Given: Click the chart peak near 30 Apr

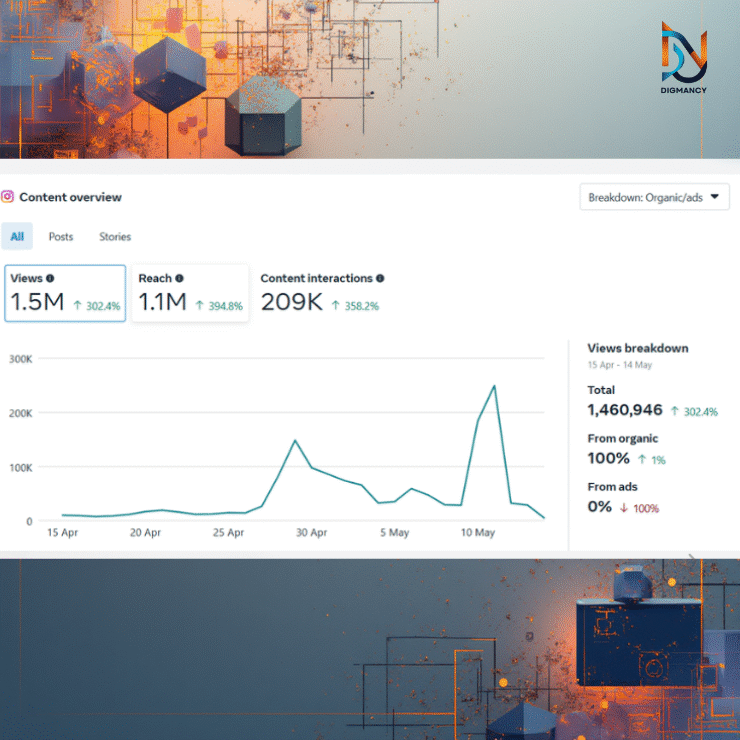Looking at the screenshot, I should (x=295, y=440).
